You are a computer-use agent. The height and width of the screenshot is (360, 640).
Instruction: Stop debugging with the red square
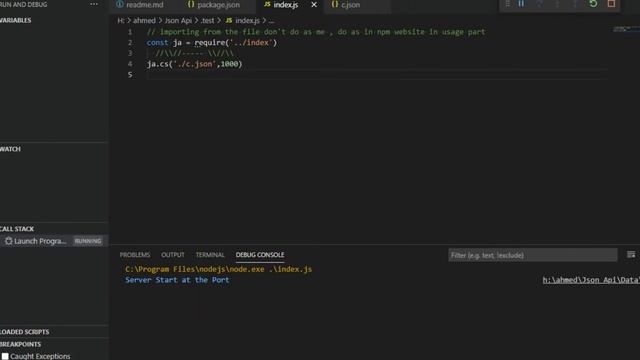[611, 4]
